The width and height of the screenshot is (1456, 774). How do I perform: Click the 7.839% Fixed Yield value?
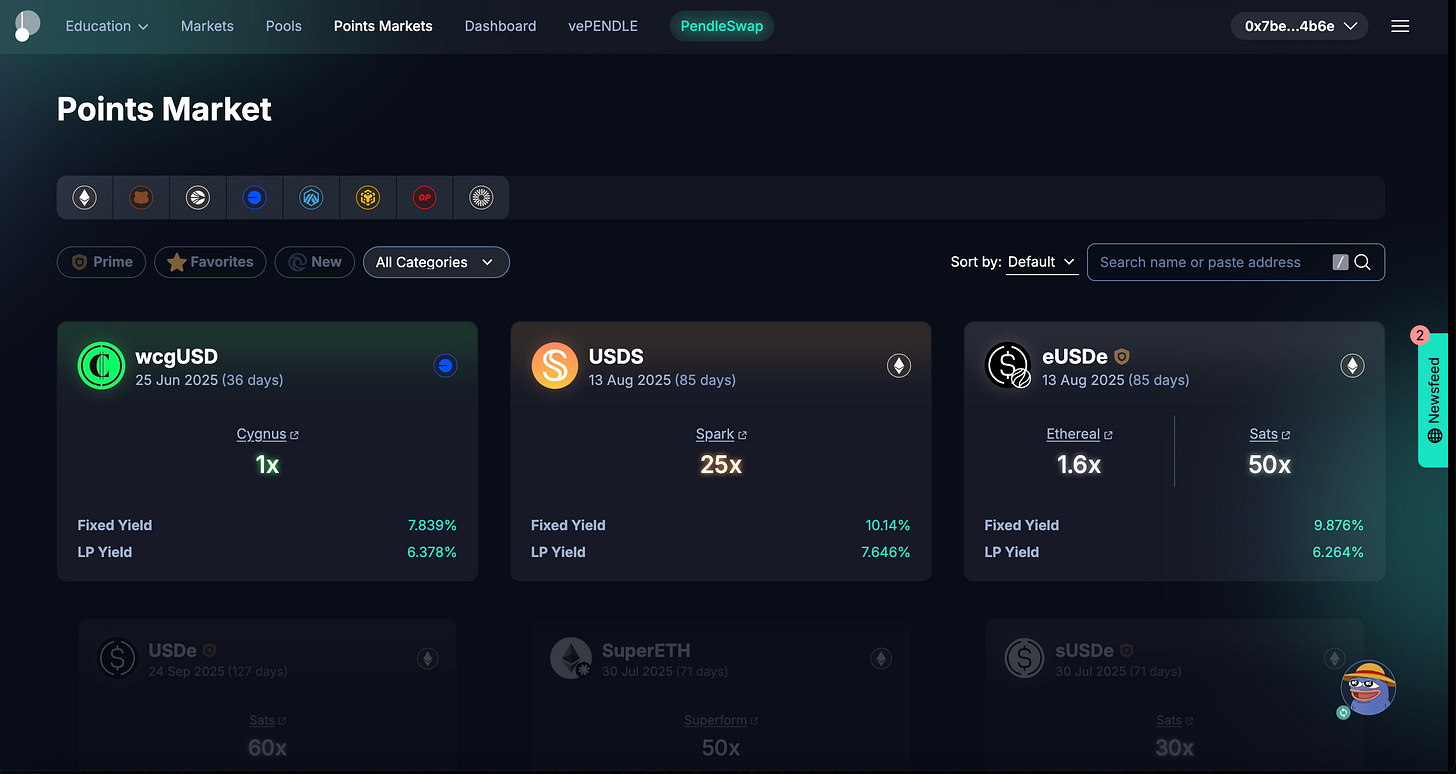click(432, 525)
